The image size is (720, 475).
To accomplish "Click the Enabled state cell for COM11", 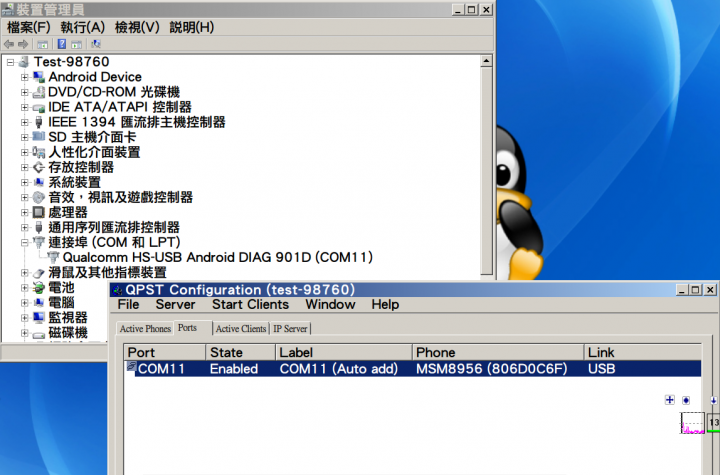I will [234, 369].
